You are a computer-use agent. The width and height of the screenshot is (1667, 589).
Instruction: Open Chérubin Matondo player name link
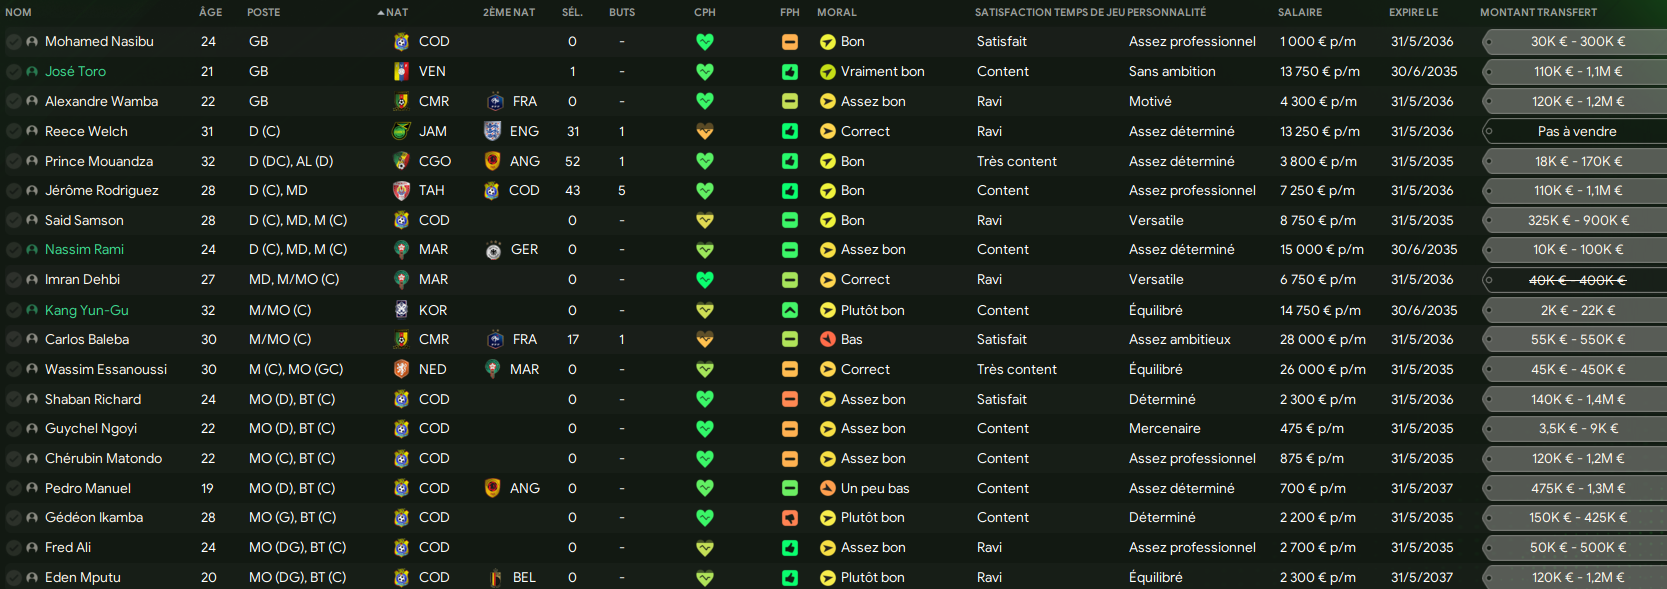(x=103, y=459)
